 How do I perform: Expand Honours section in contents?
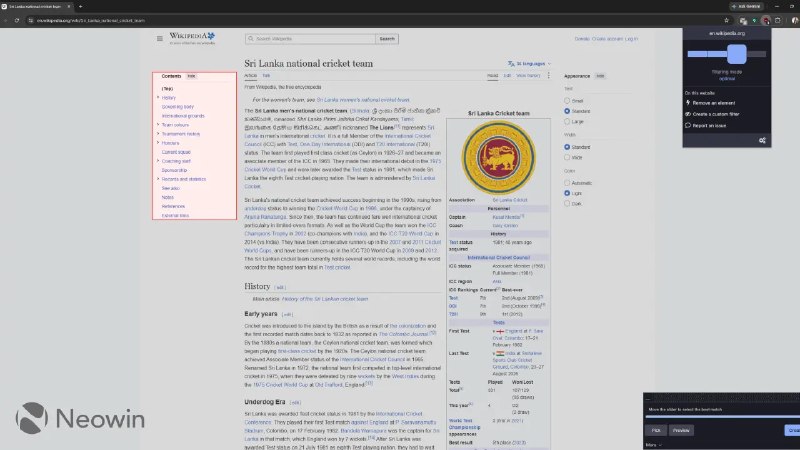tap(158, 142)
